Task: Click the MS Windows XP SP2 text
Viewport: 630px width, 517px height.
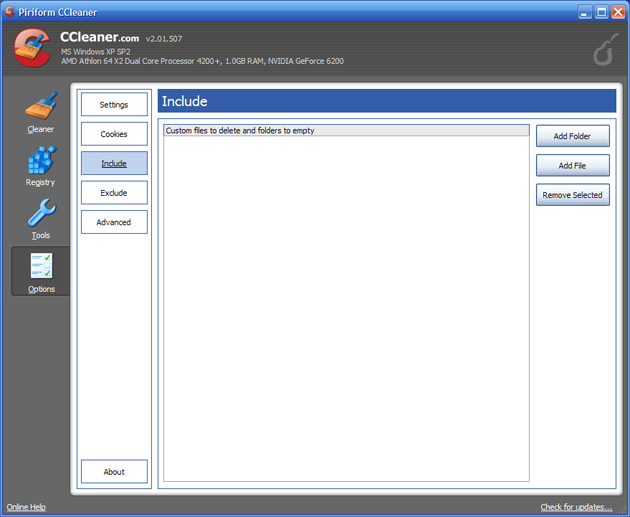Action: coord(96,51)
